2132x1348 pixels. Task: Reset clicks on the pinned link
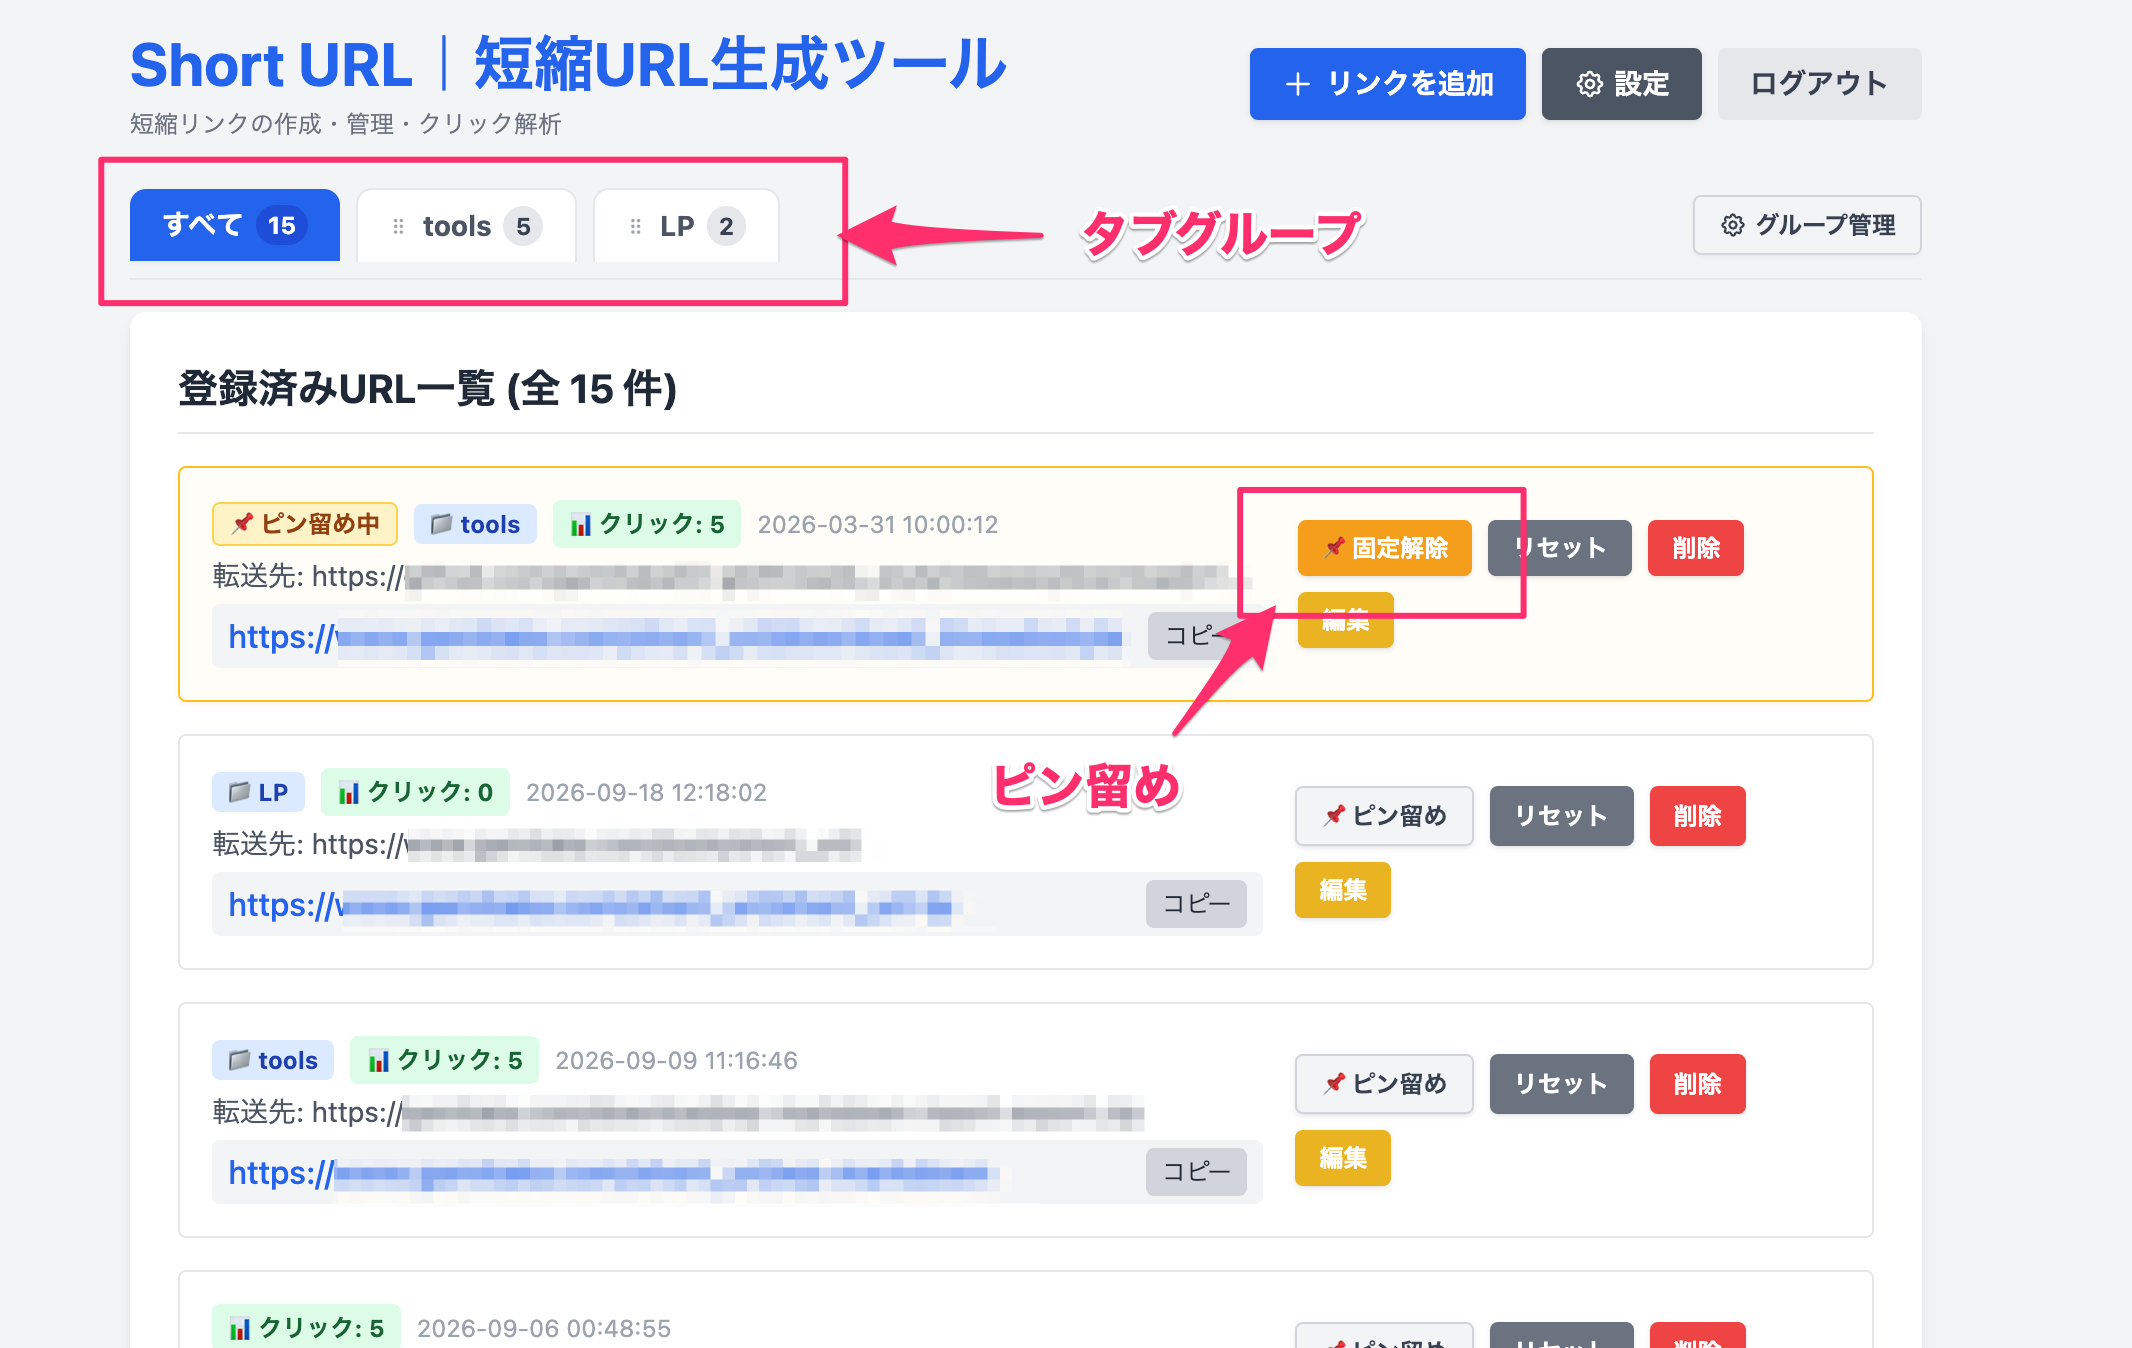(x=1560, y=548)
